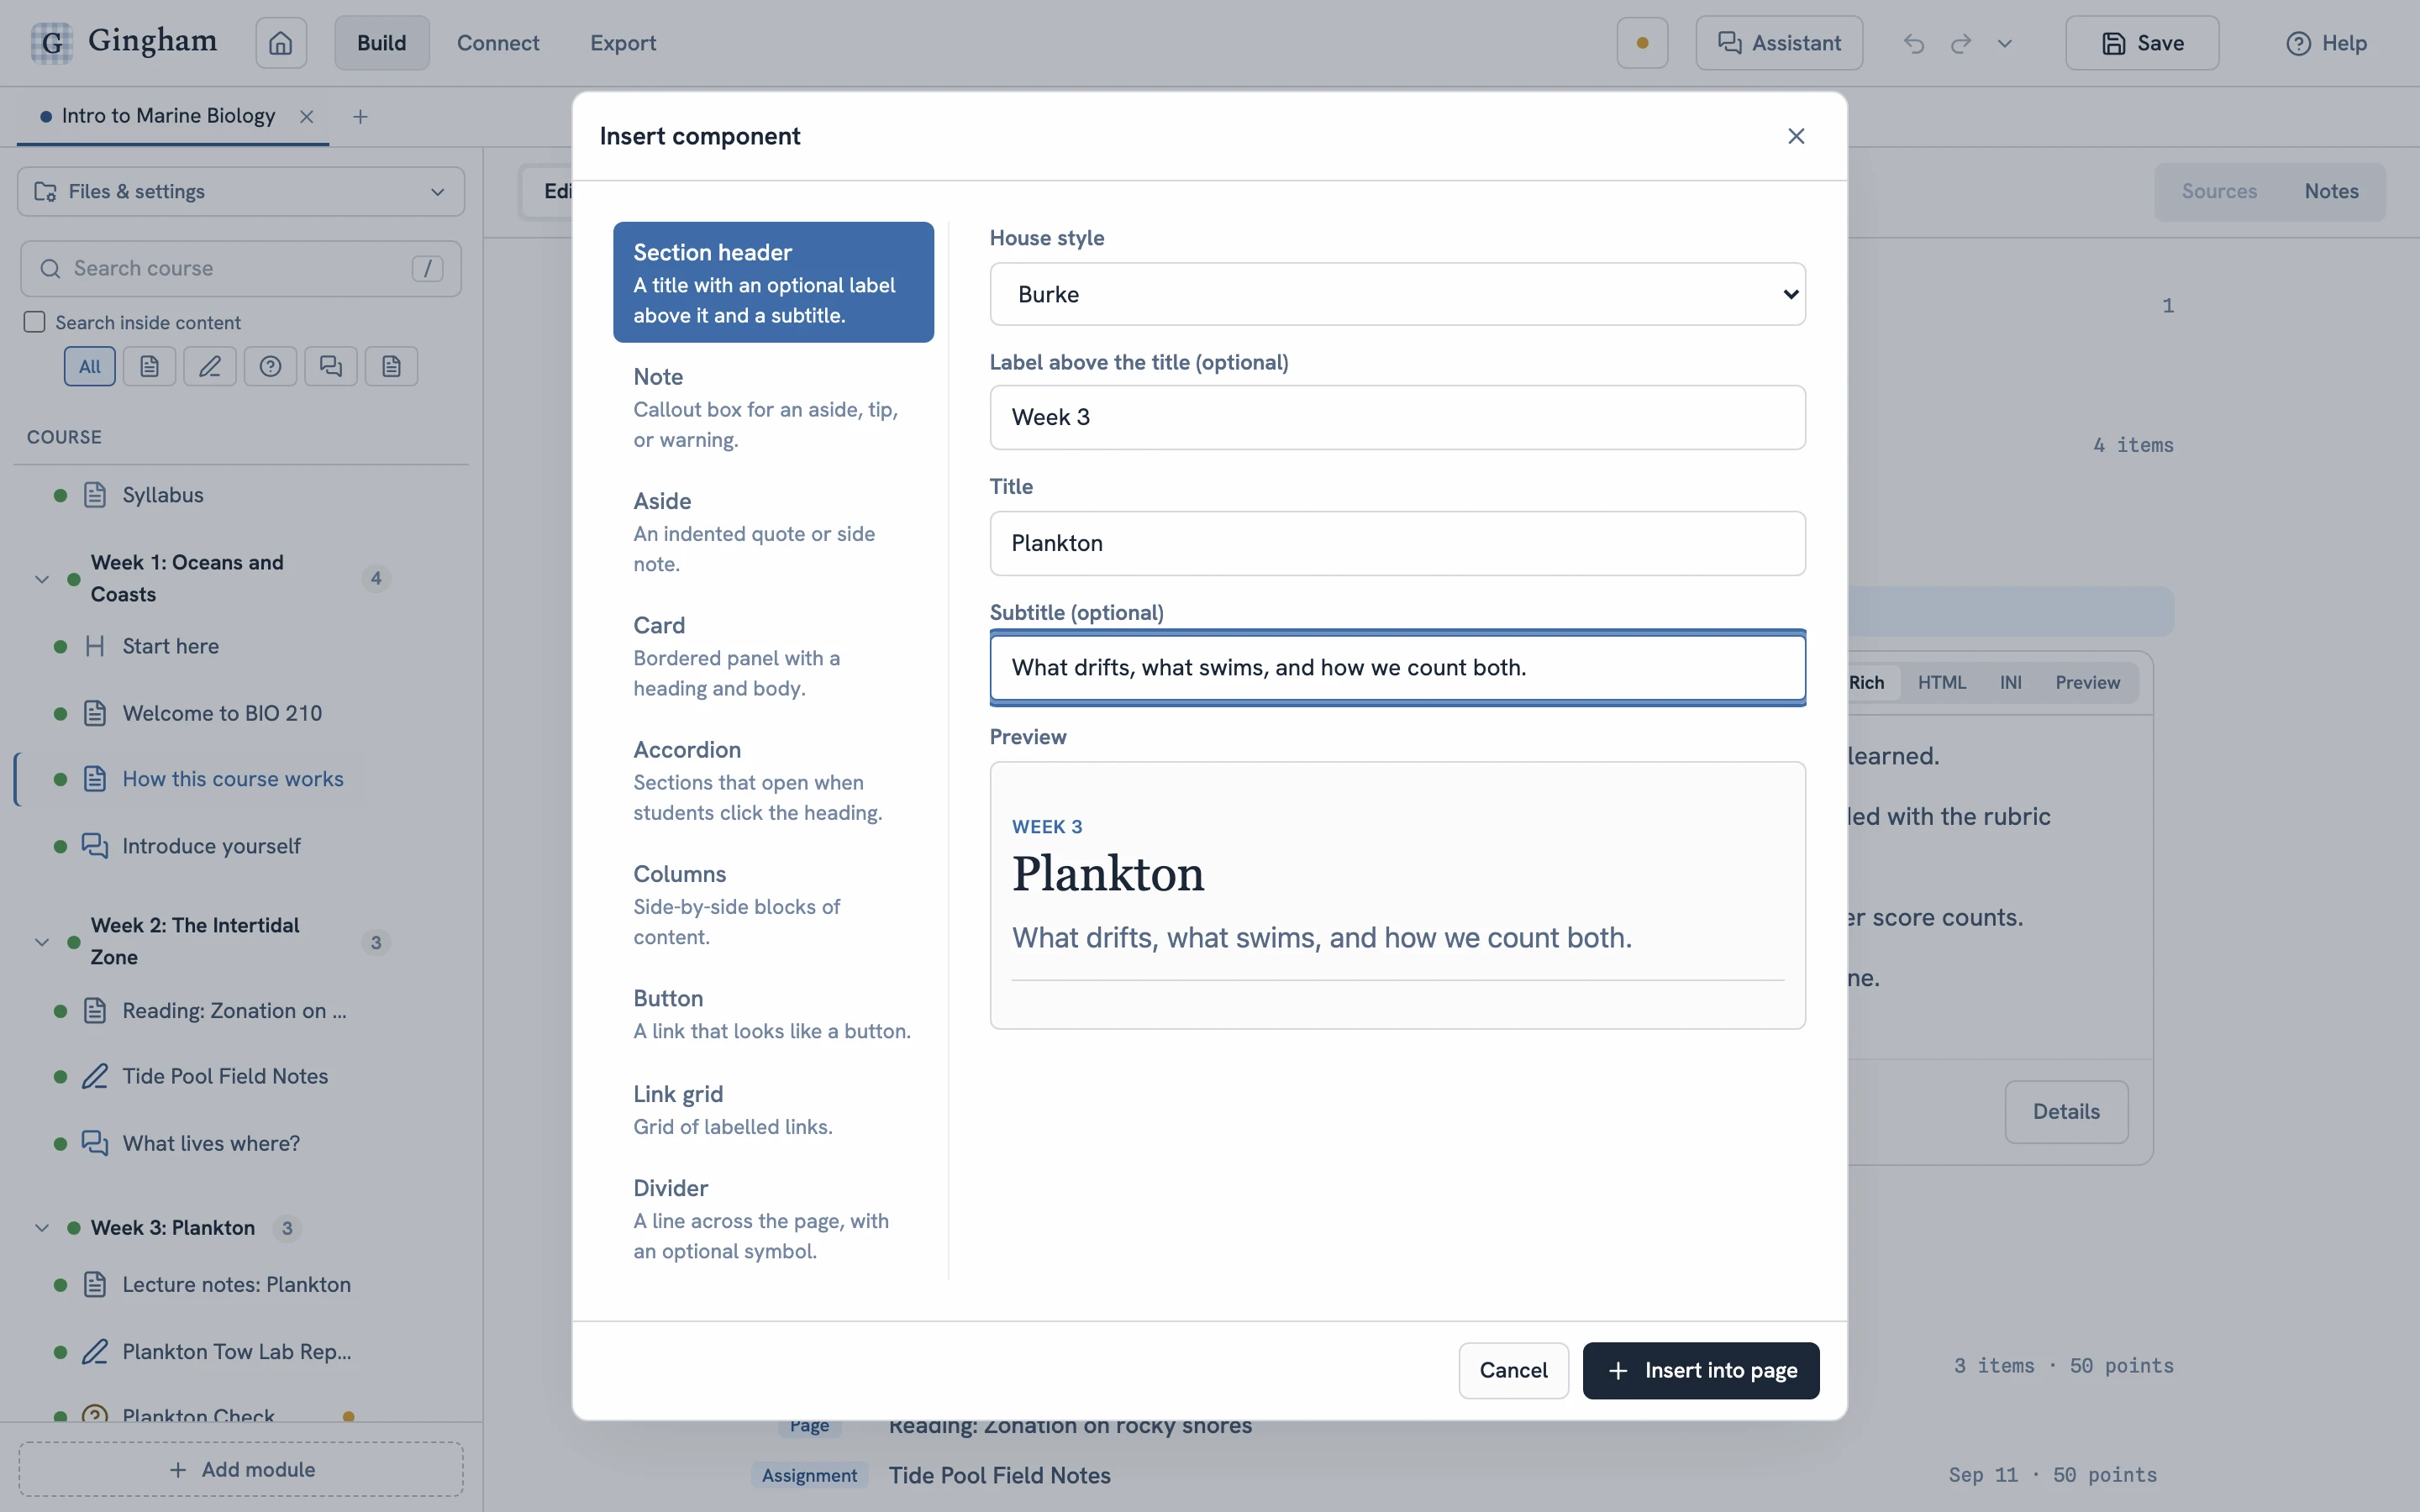Close the Insert component dialog
2420x1512 pixels.
pos(1796,136)
